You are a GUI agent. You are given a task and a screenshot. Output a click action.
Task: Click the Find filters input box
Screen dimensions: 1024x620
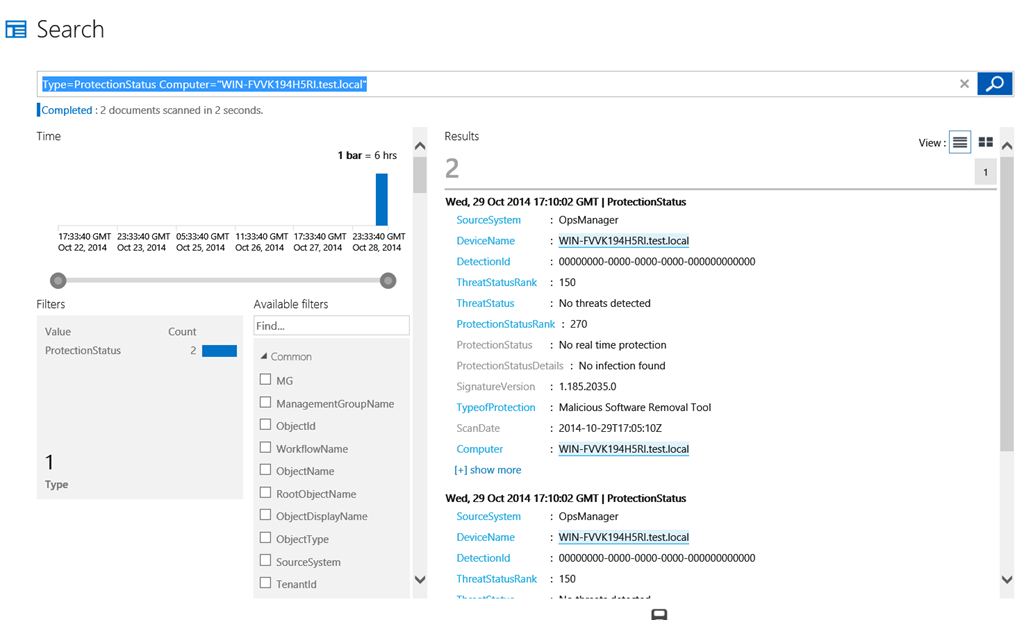331,326
